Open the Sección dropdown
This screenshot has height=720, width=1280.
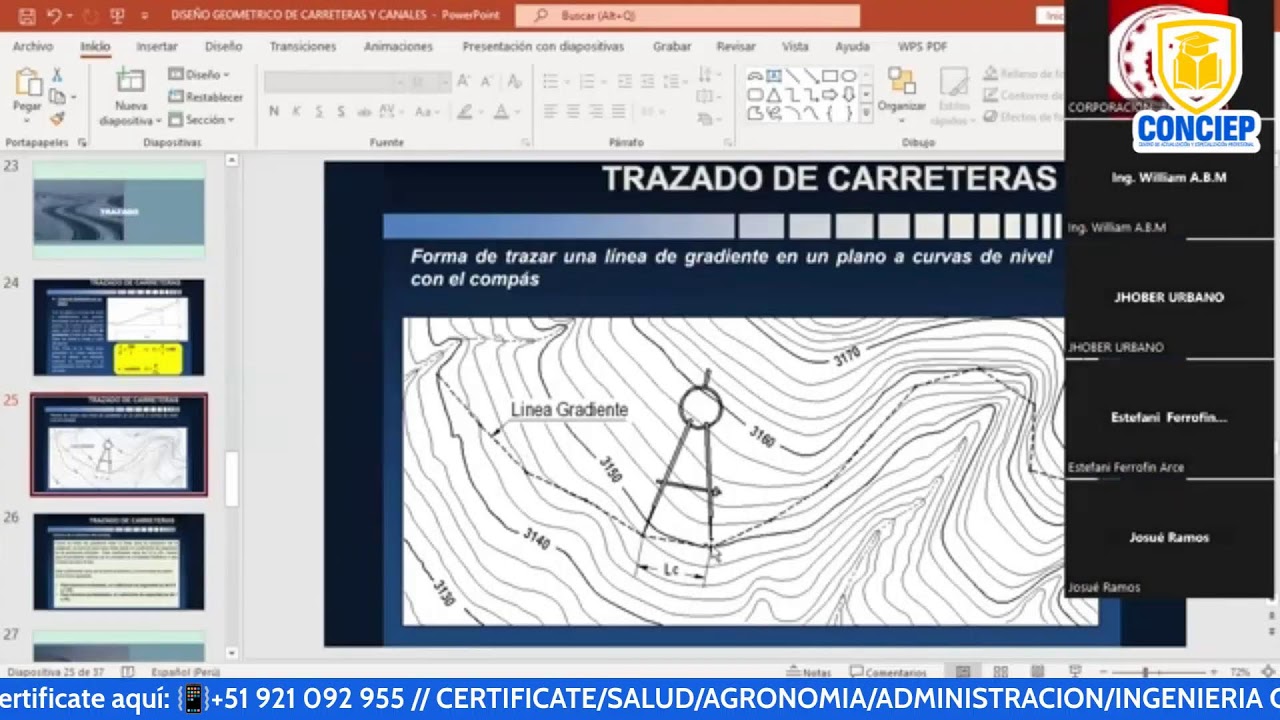coord(201,119)
